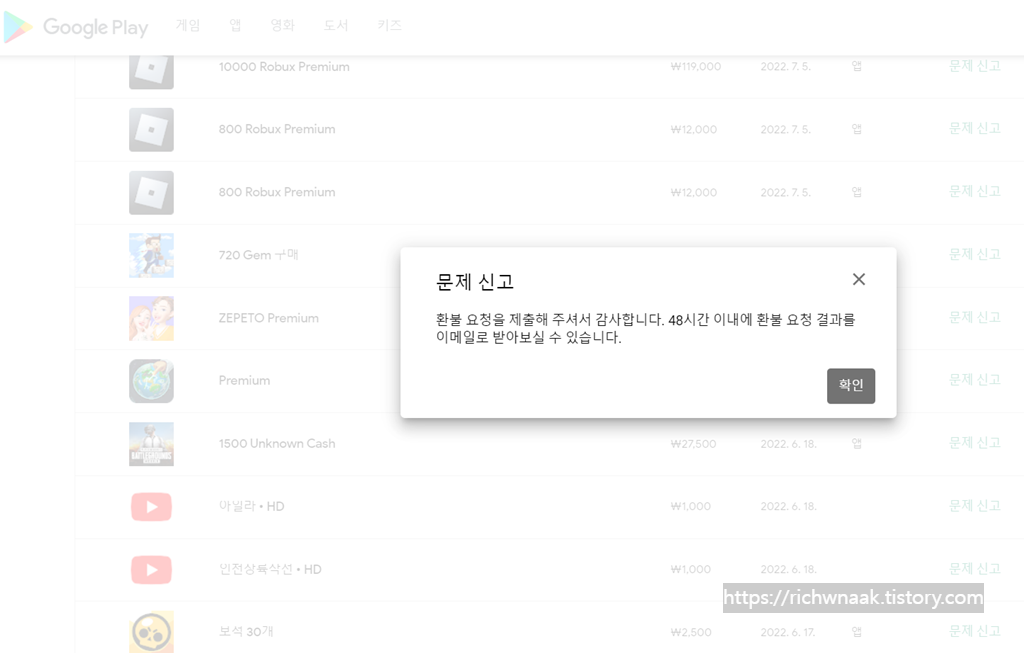The height and width of the screenshot is (653, 1024).
Task: Click the ₩119,000 price
Action: (x=696, y=67)
